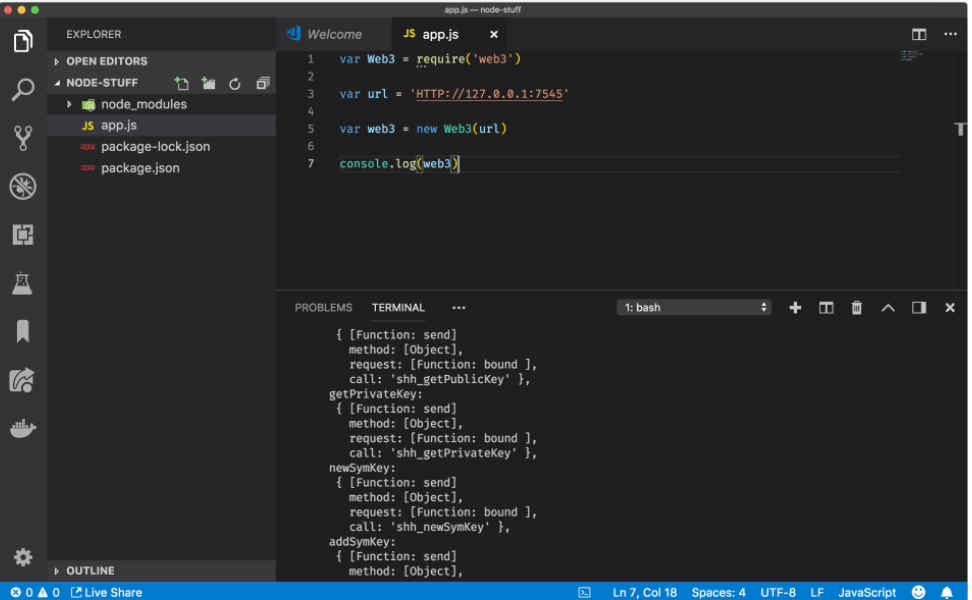Viewport: 972px width, 600px height.
Task: Switch to the PROBLEMS panel tab
Action: pyautogui.click(x=323, y=307)
